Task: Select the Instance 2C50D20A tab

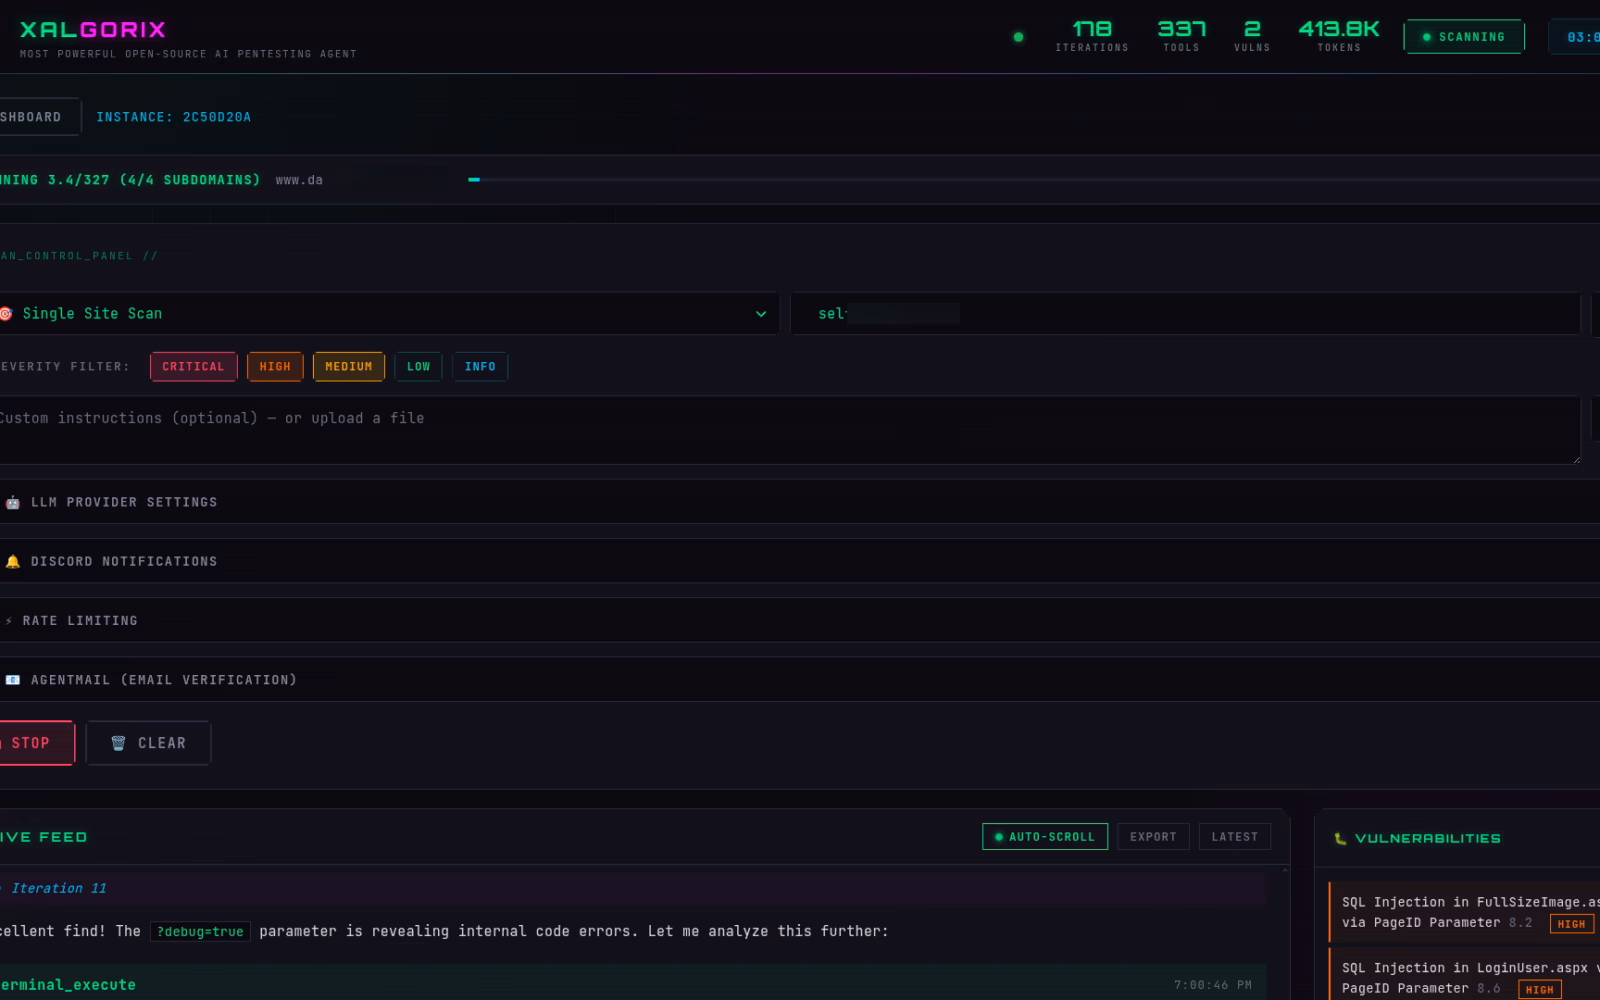Action: [x=174, y=117]
